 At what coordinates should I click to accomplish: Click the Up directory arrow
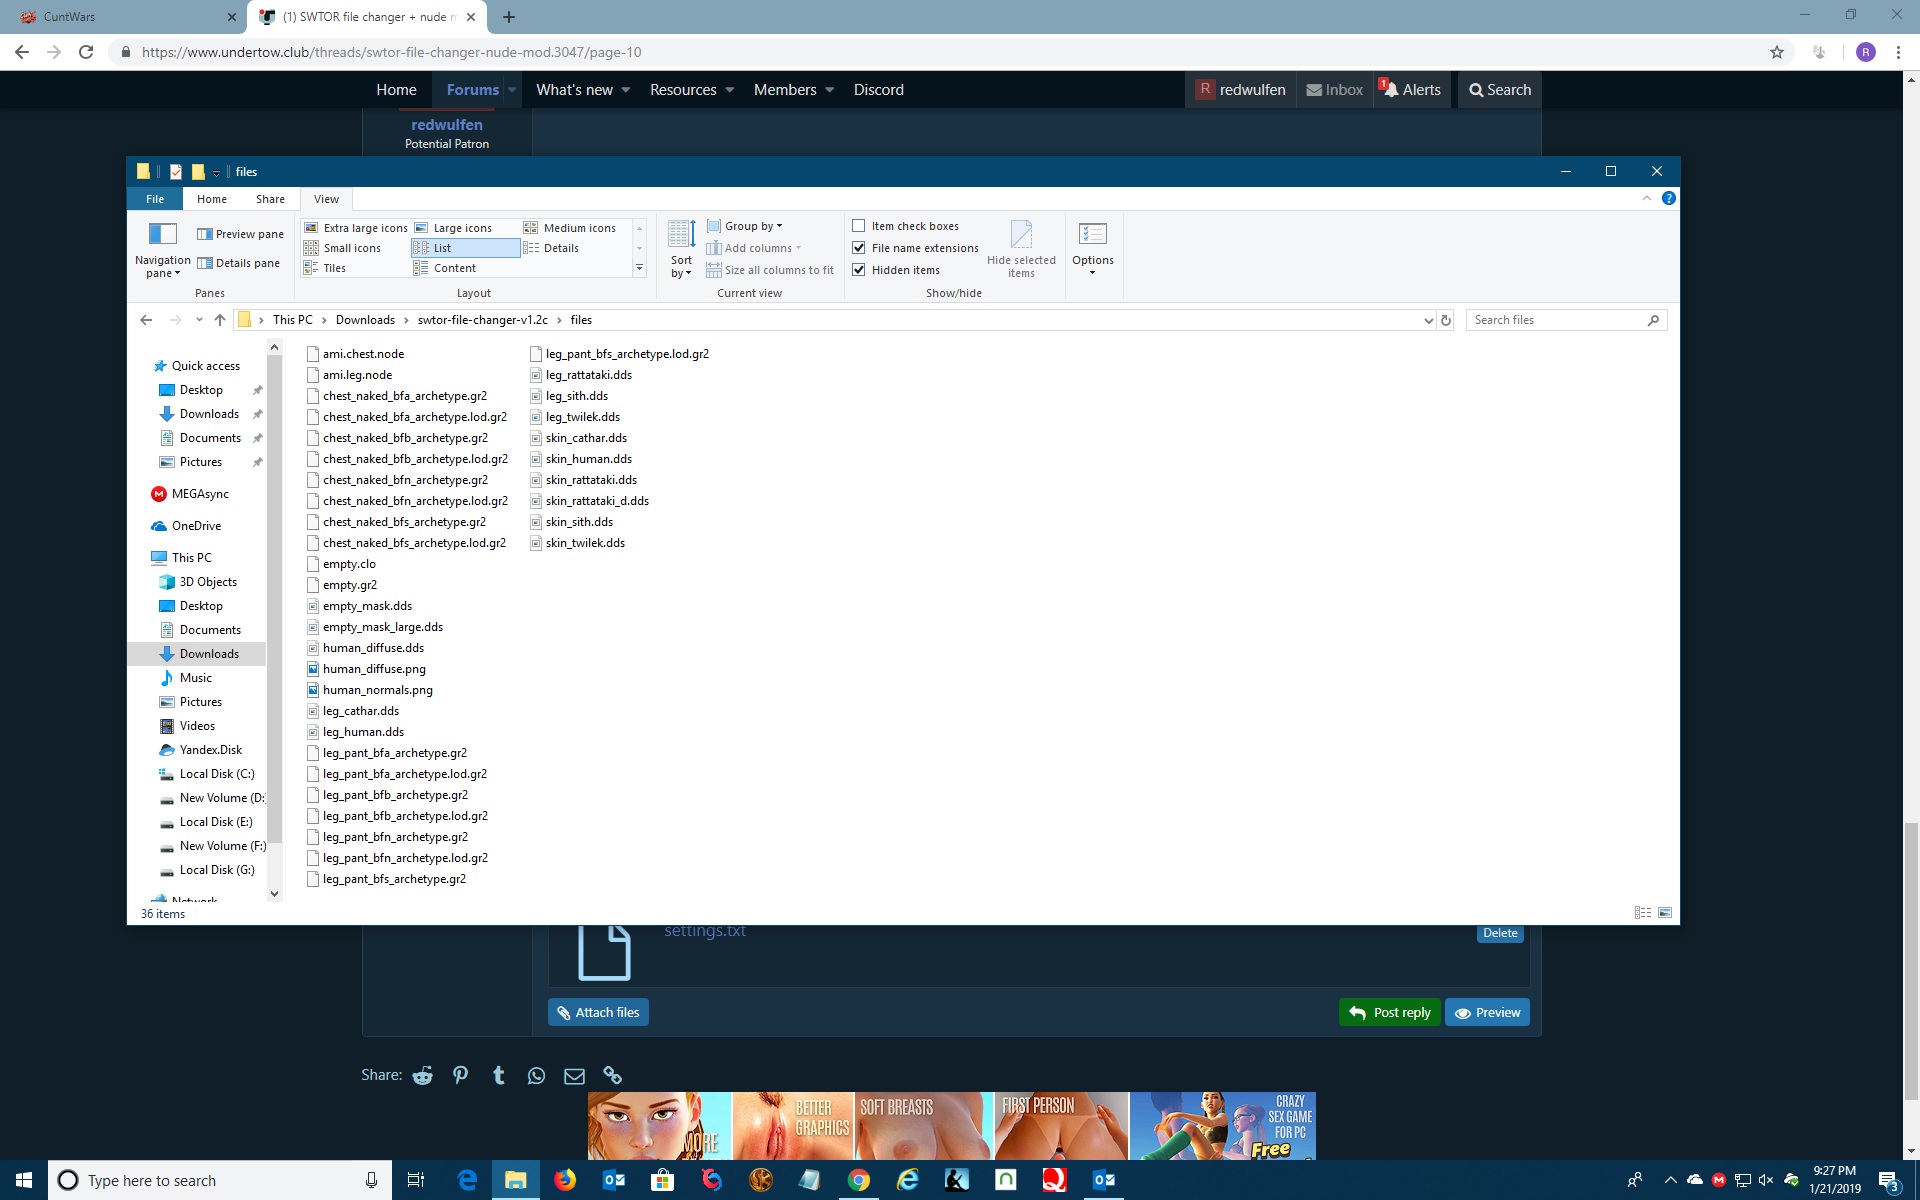click(220, 320)
